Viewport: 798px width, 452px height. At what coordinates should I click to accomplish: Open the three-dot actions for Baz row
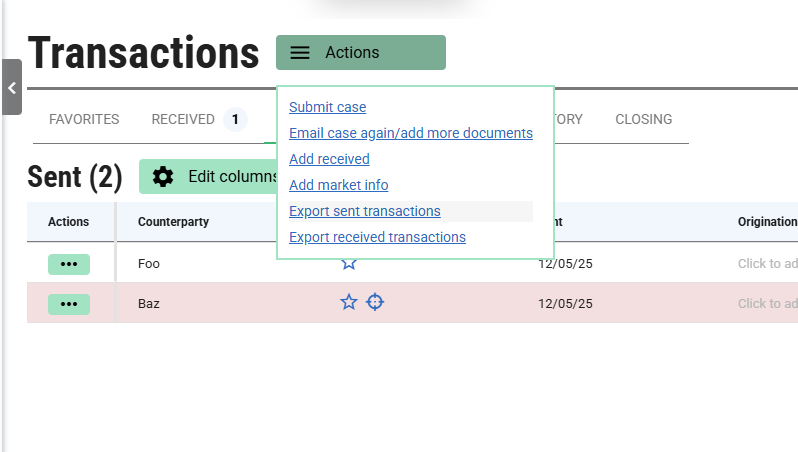tap(69, 304)
